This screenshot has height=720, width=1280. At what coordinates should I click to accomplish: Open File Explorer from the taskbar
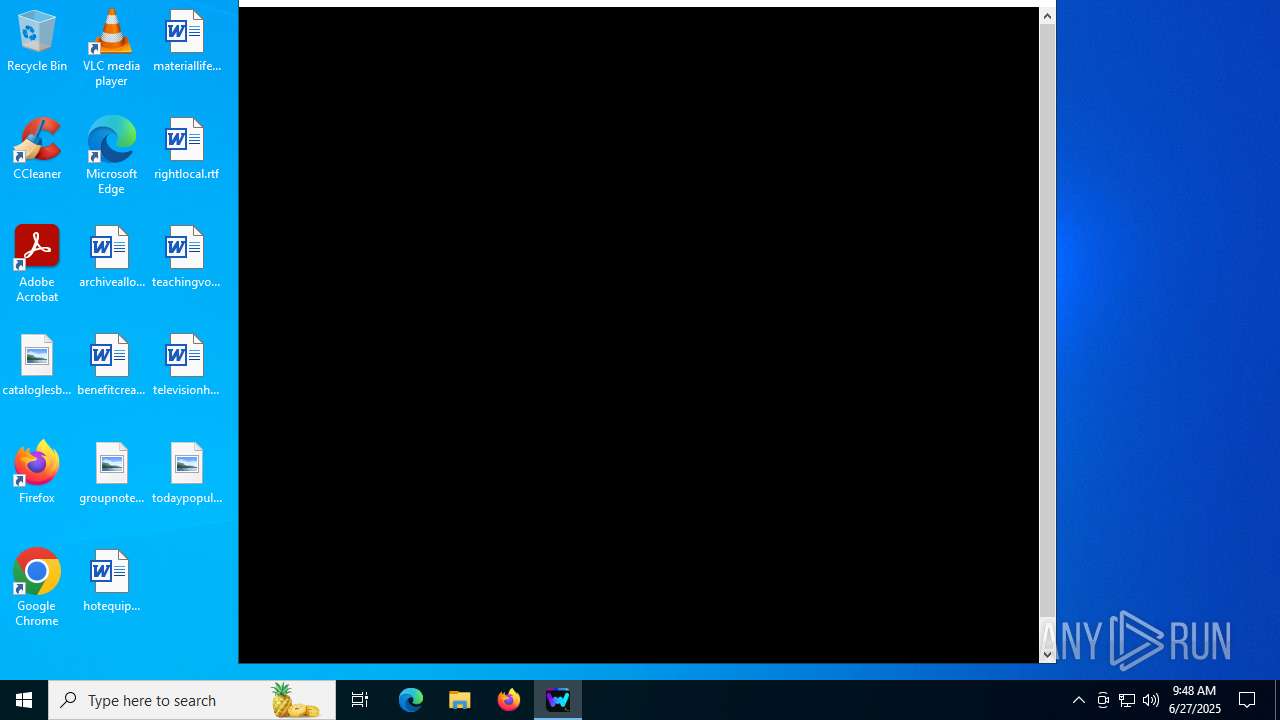coord(460,700)
